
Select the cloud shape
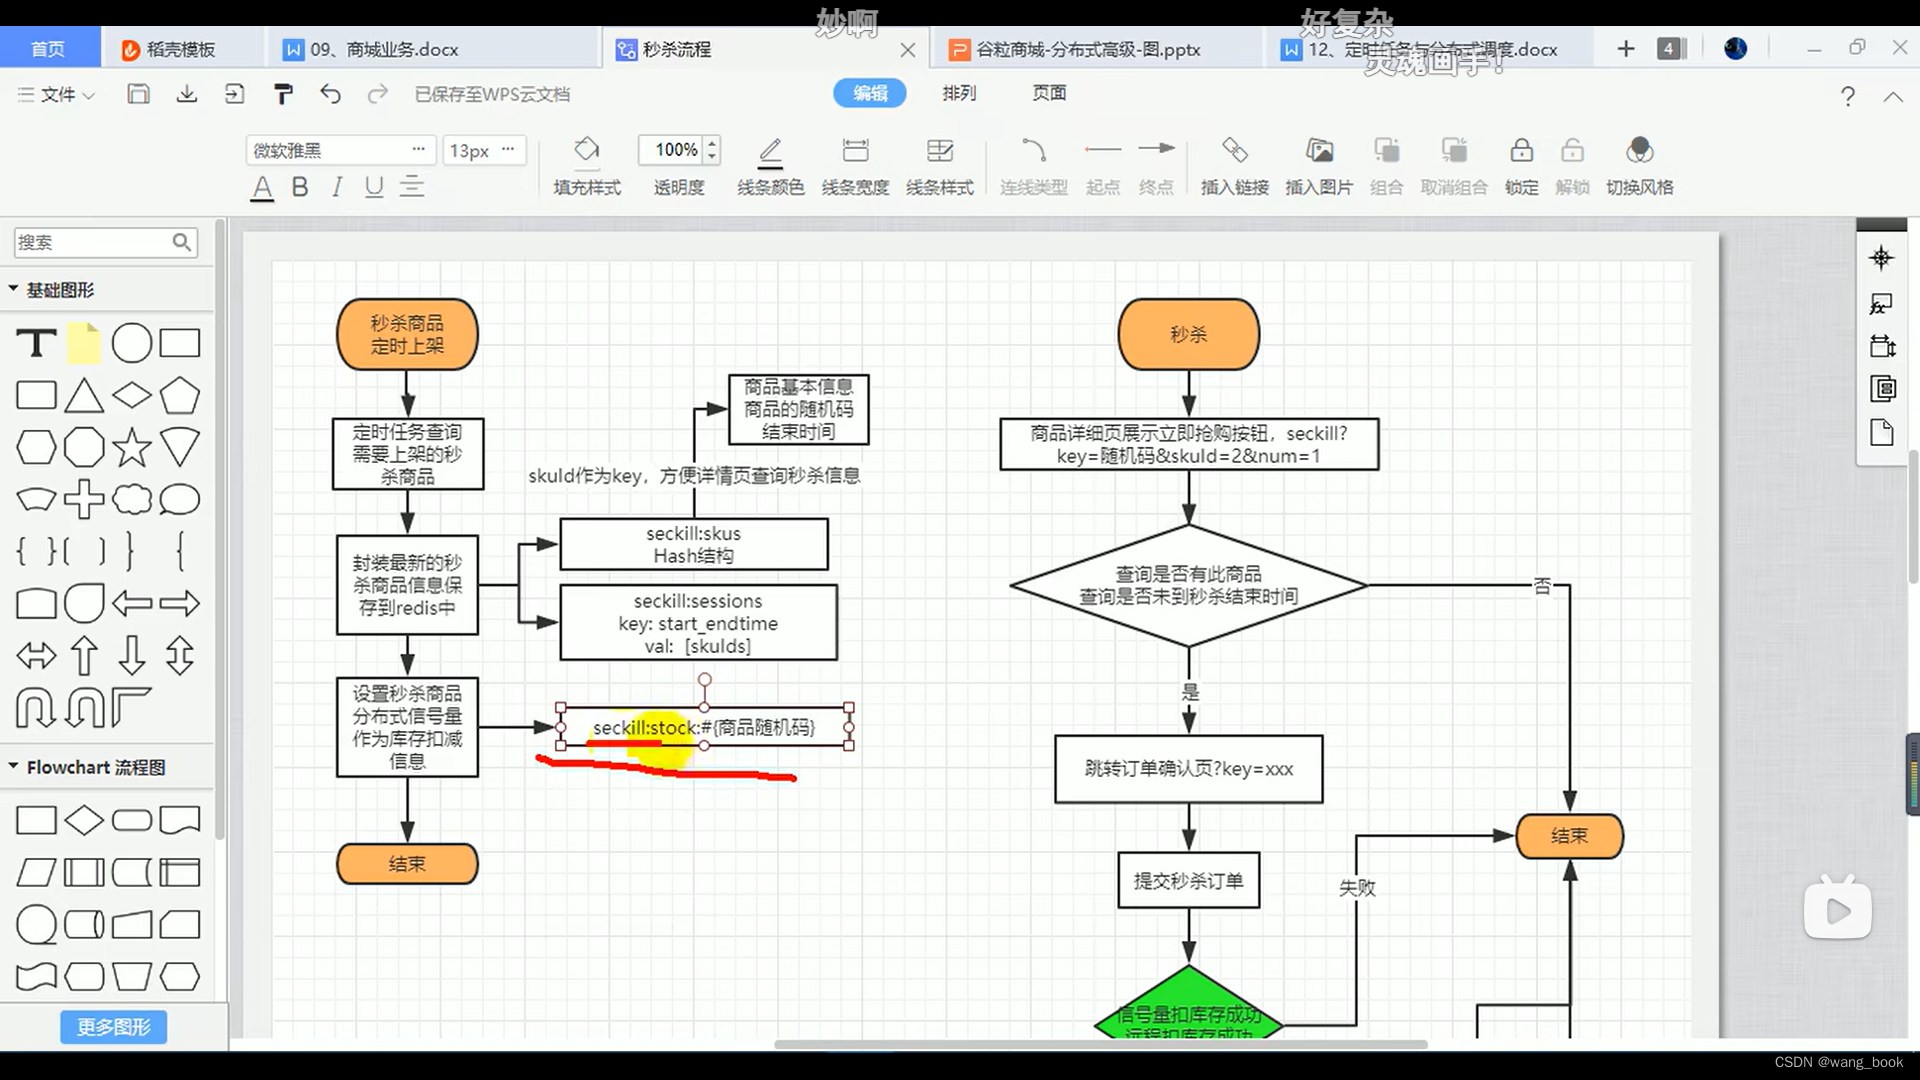[x=132, y=499]
